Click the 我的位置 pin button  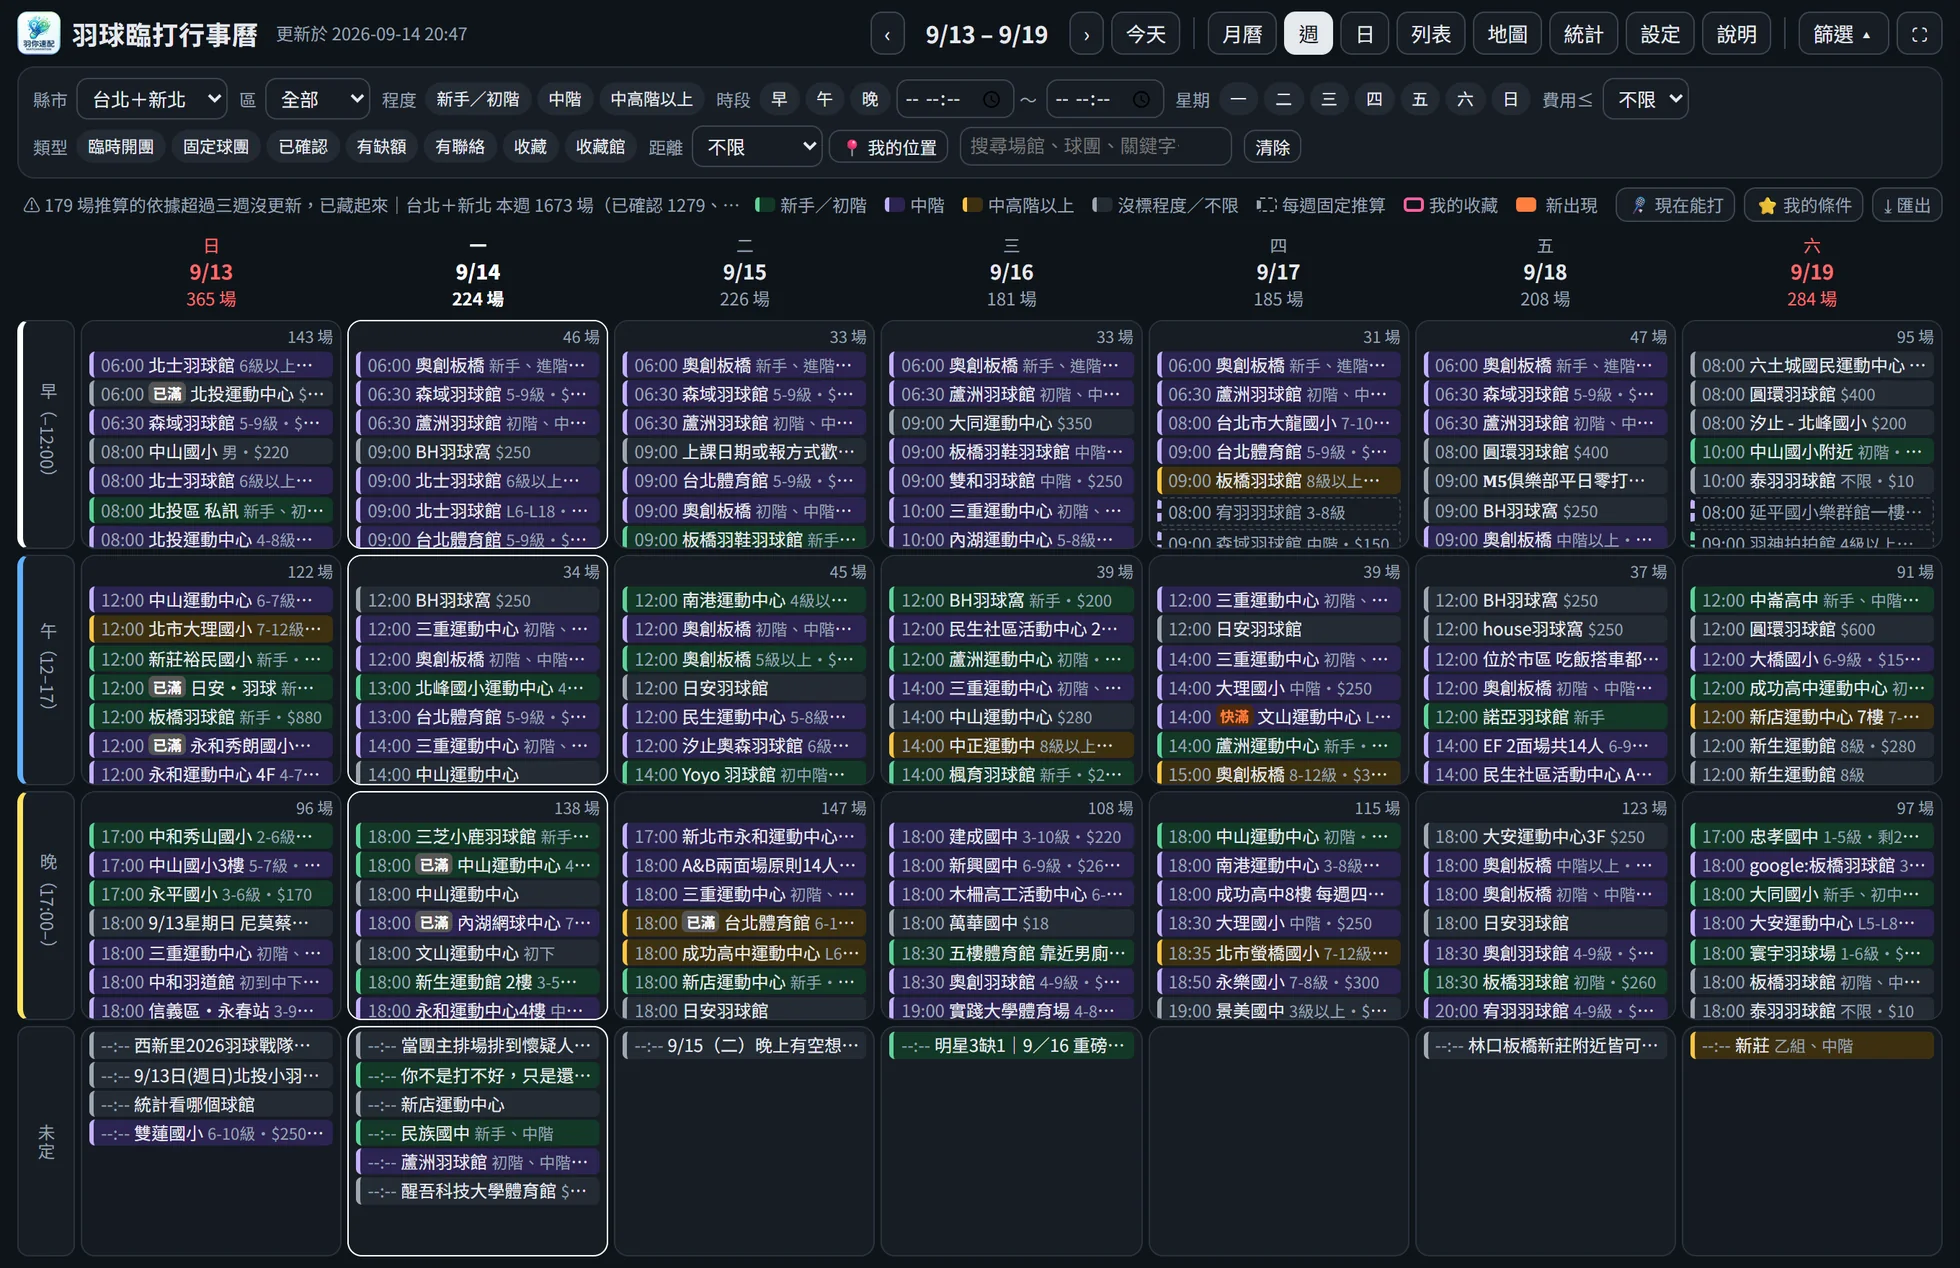[x=889, y=147]
